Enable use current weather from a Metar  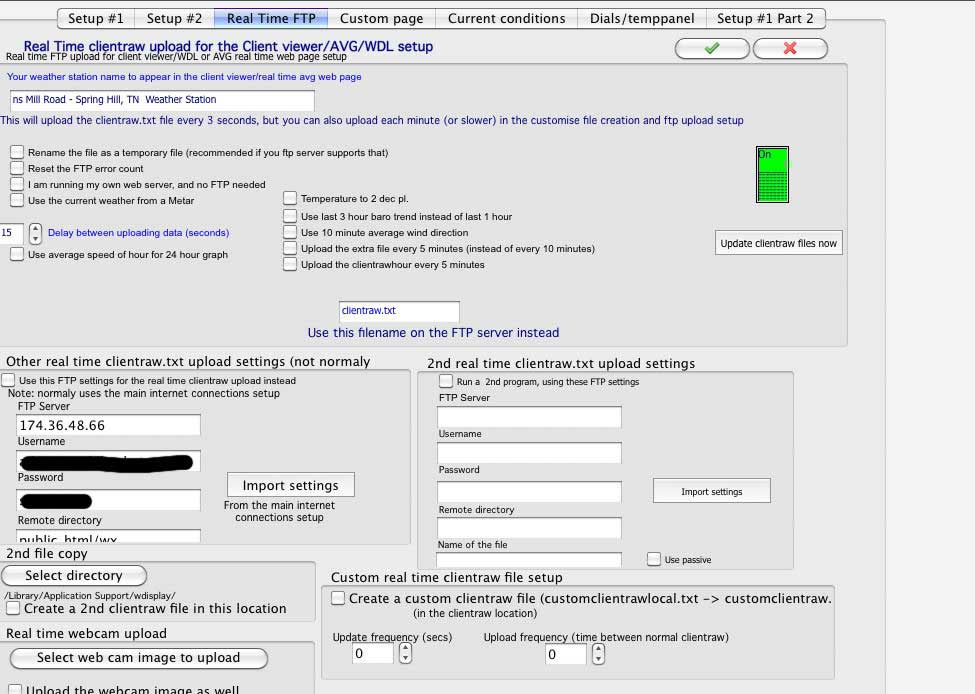tap(17, 200)
